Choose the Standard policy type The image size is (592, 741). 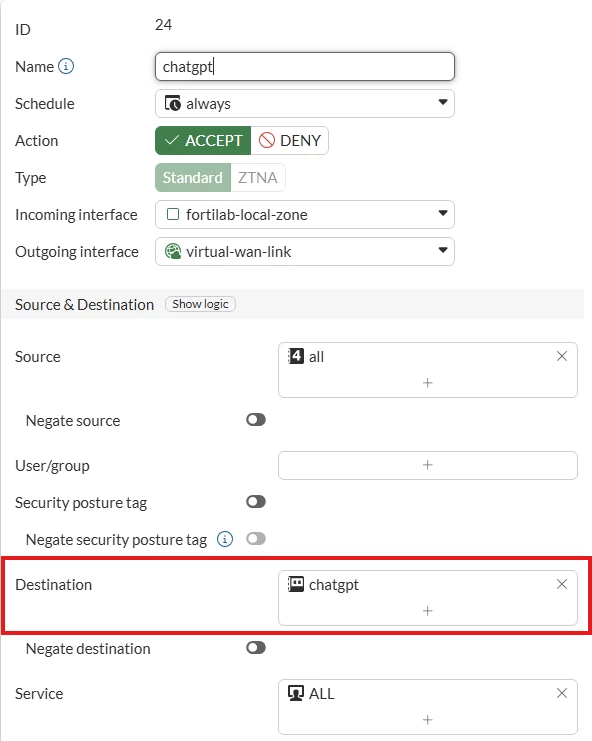(193, 177)
